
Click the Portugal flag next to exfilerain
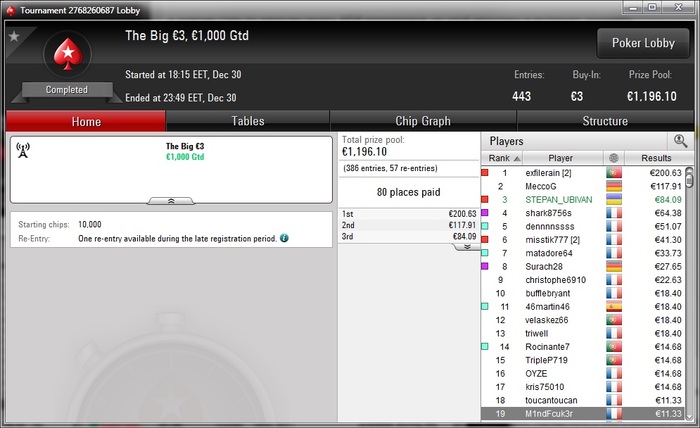tap(614, 173)
